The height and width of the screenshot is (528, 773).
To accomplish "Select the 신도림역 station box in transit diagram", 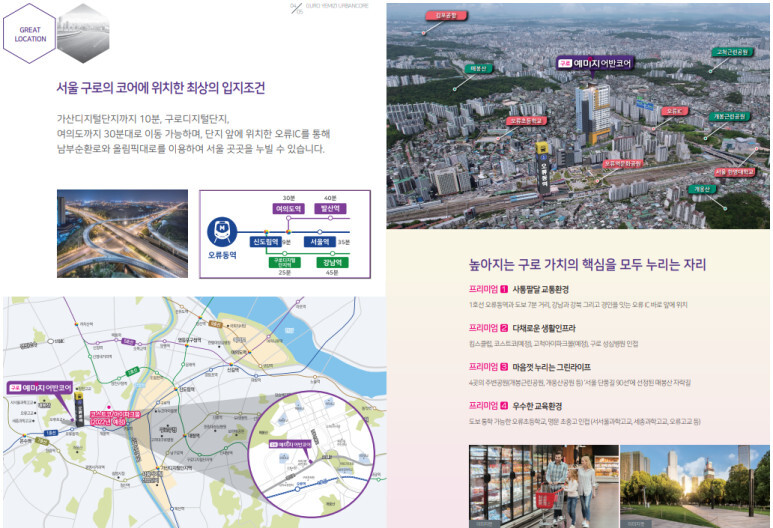I will point(266,242).
